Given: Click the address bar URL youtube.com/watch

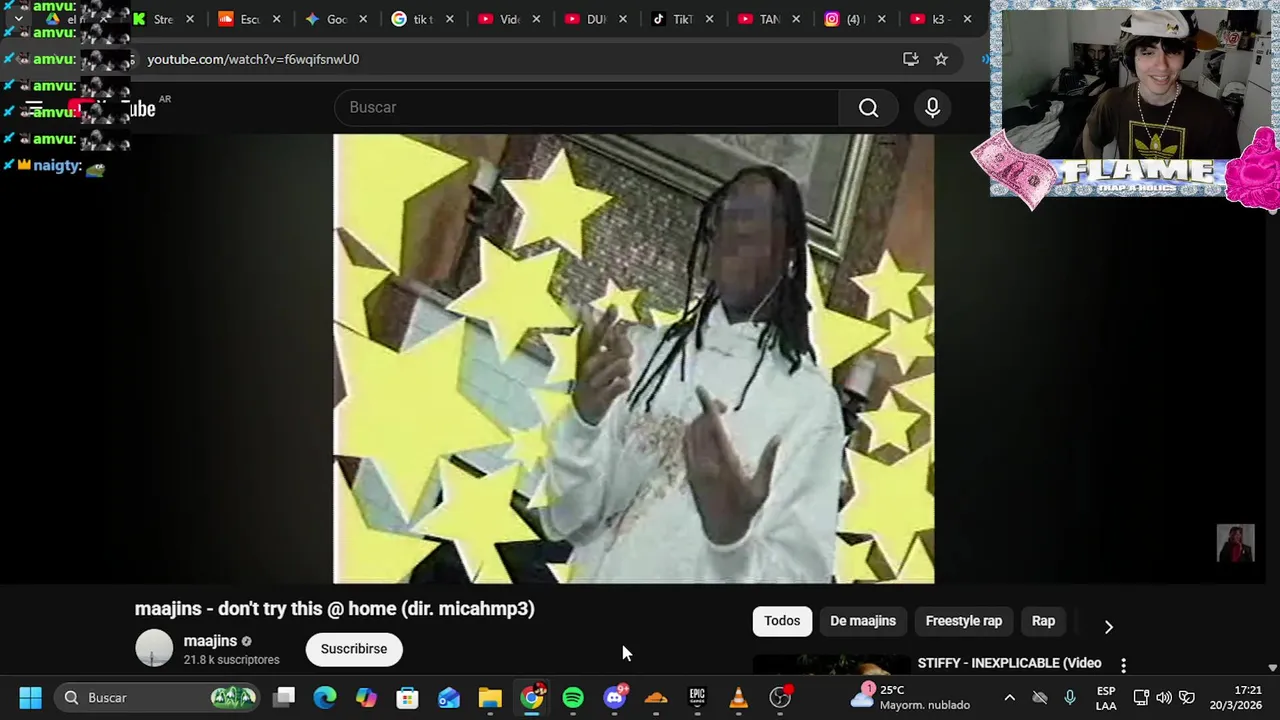Looking at the screenshot, I should tap(253, 59).
